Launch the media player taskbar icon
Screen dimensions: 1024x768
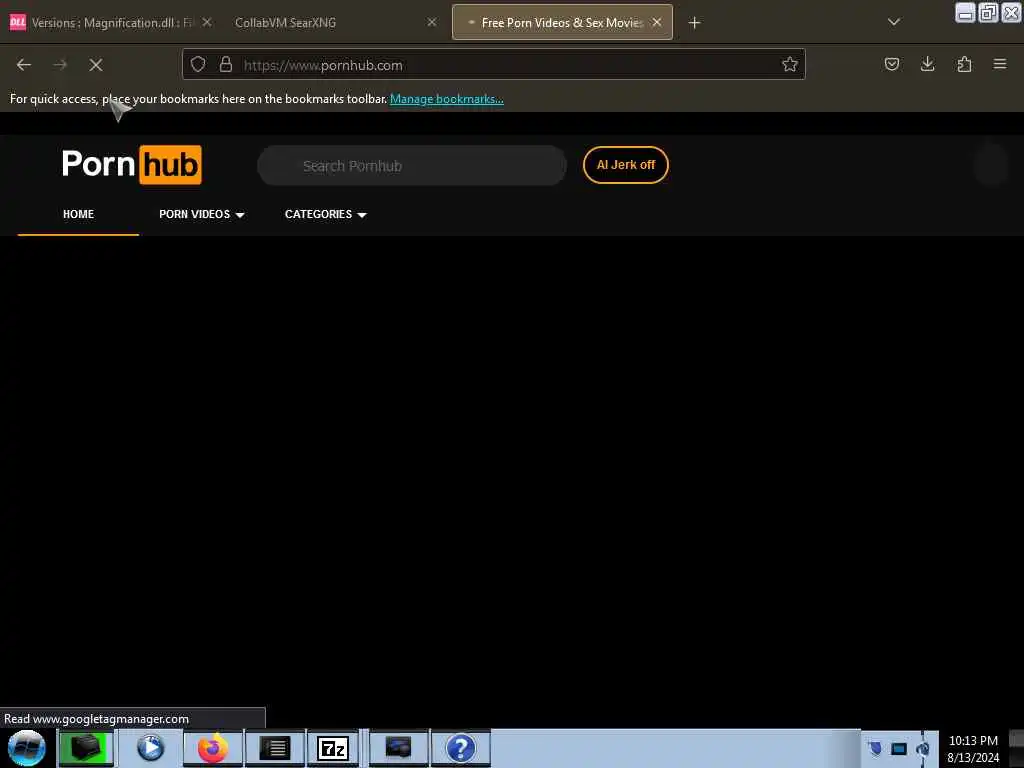[x=150, y=748]
